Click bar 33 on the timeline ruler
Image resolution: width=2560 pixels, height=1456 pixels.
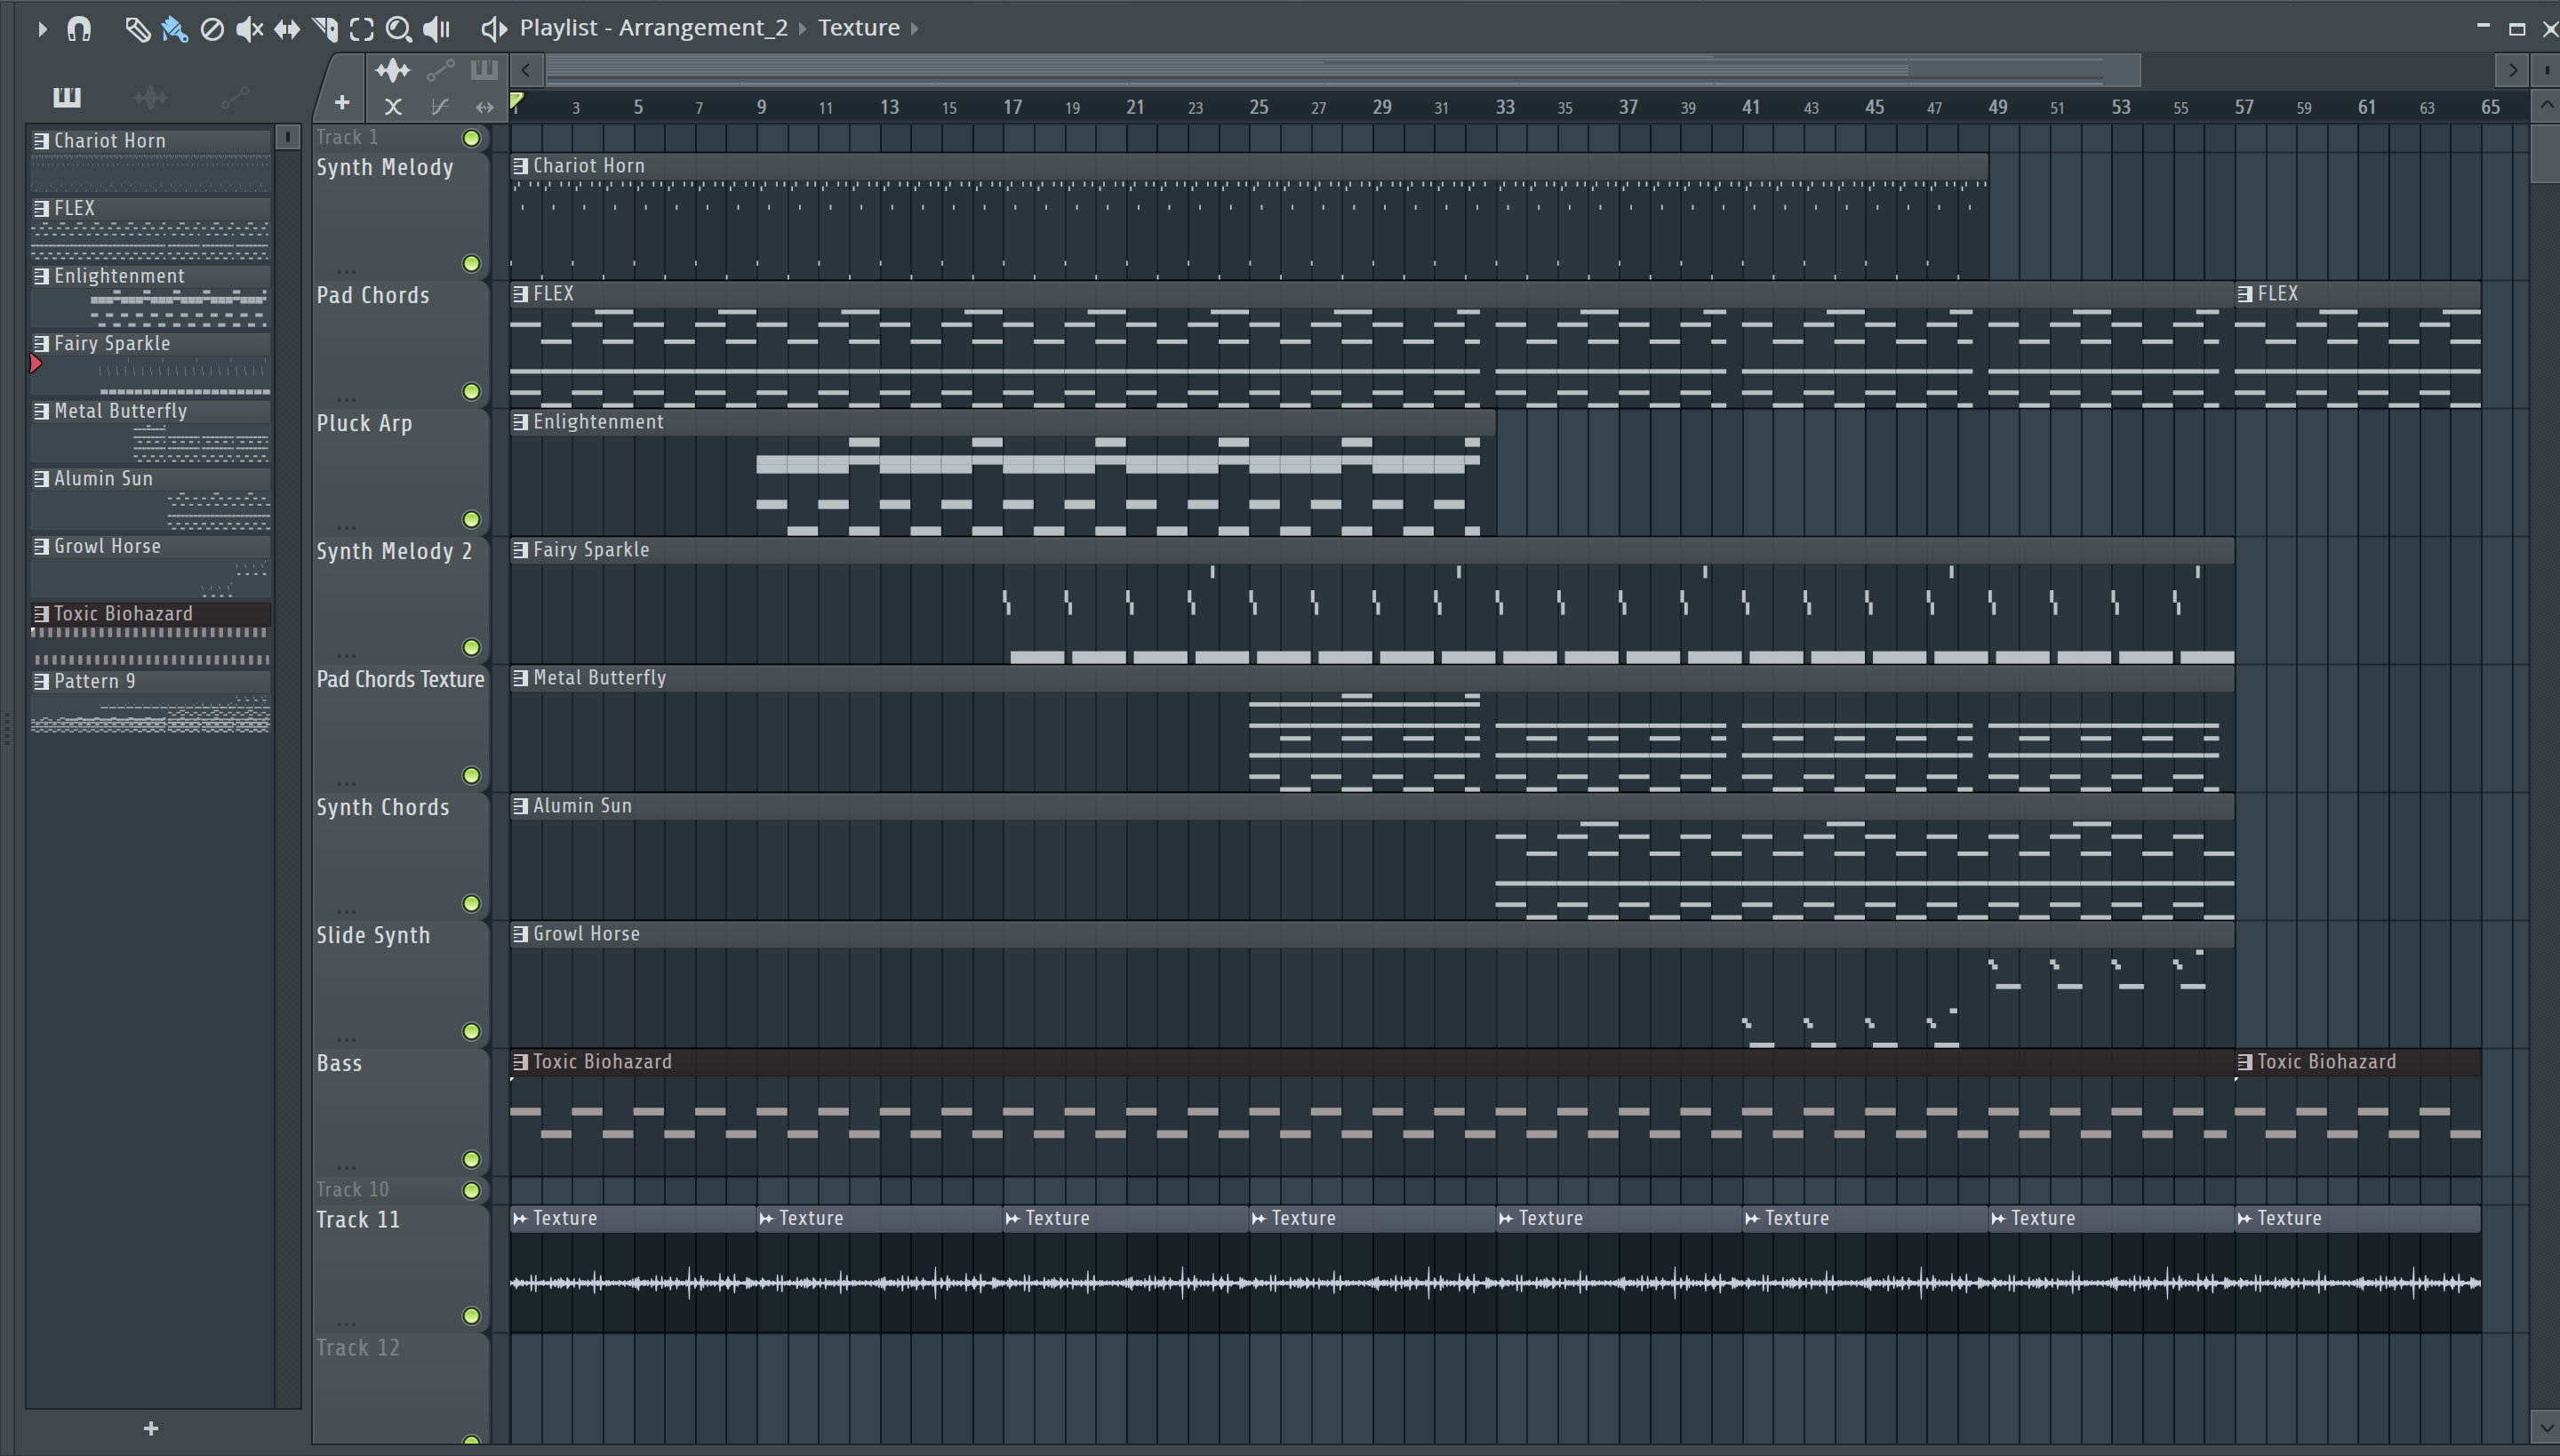tap(1504, 107)
